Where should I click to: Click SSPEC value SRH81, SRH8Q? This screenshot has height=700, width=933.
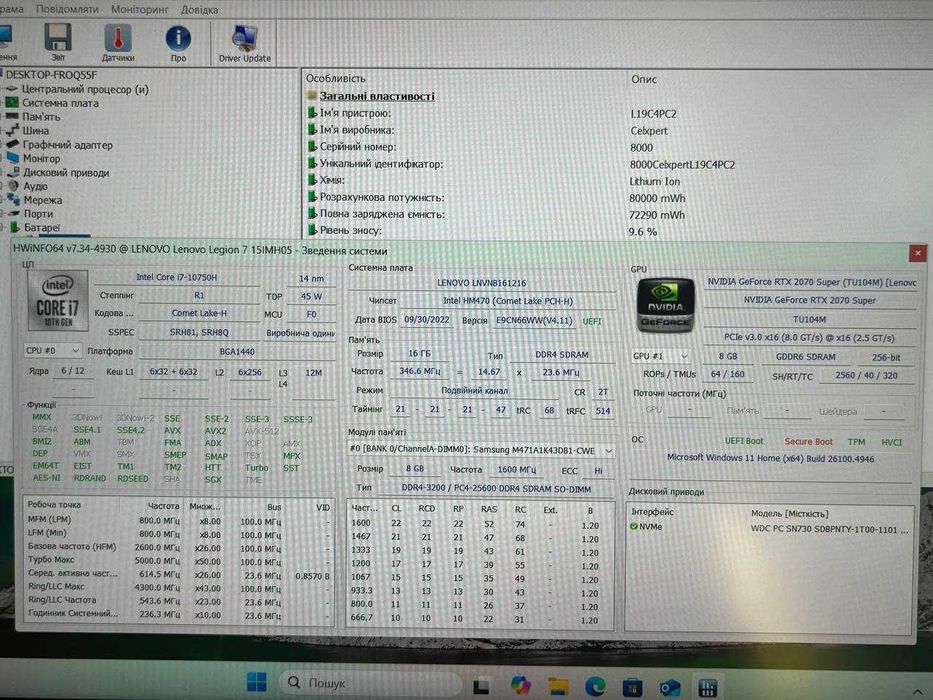pos(199,332)
